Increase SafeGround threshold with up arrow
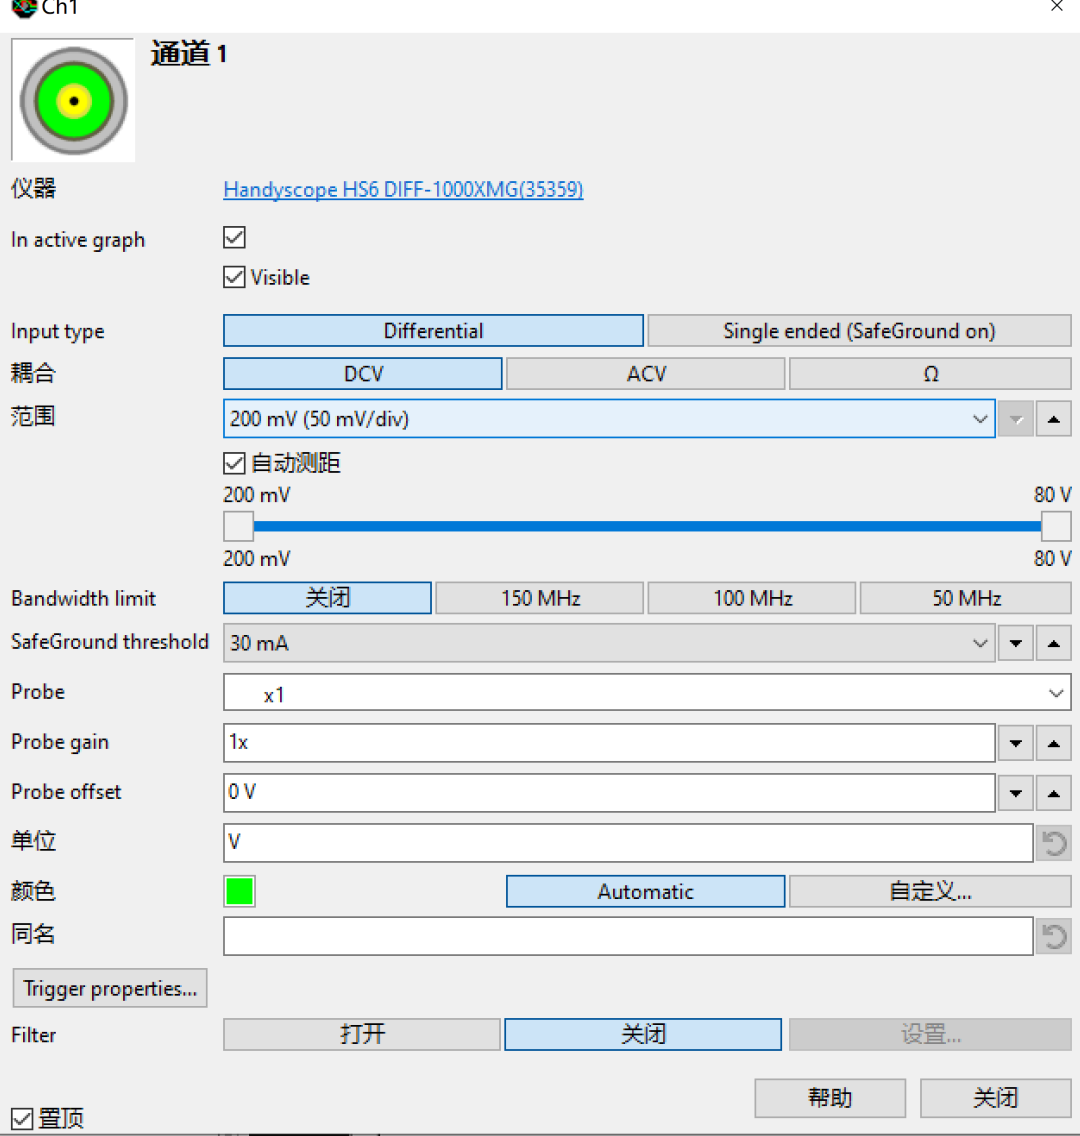1080x1136 pixels. [x=1054, y=643]
